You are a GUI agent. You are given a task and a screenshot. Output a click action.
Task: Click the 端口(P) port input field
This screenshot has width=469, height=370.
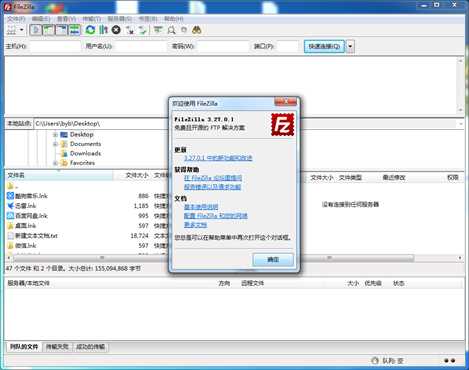(x=287, y=46)
